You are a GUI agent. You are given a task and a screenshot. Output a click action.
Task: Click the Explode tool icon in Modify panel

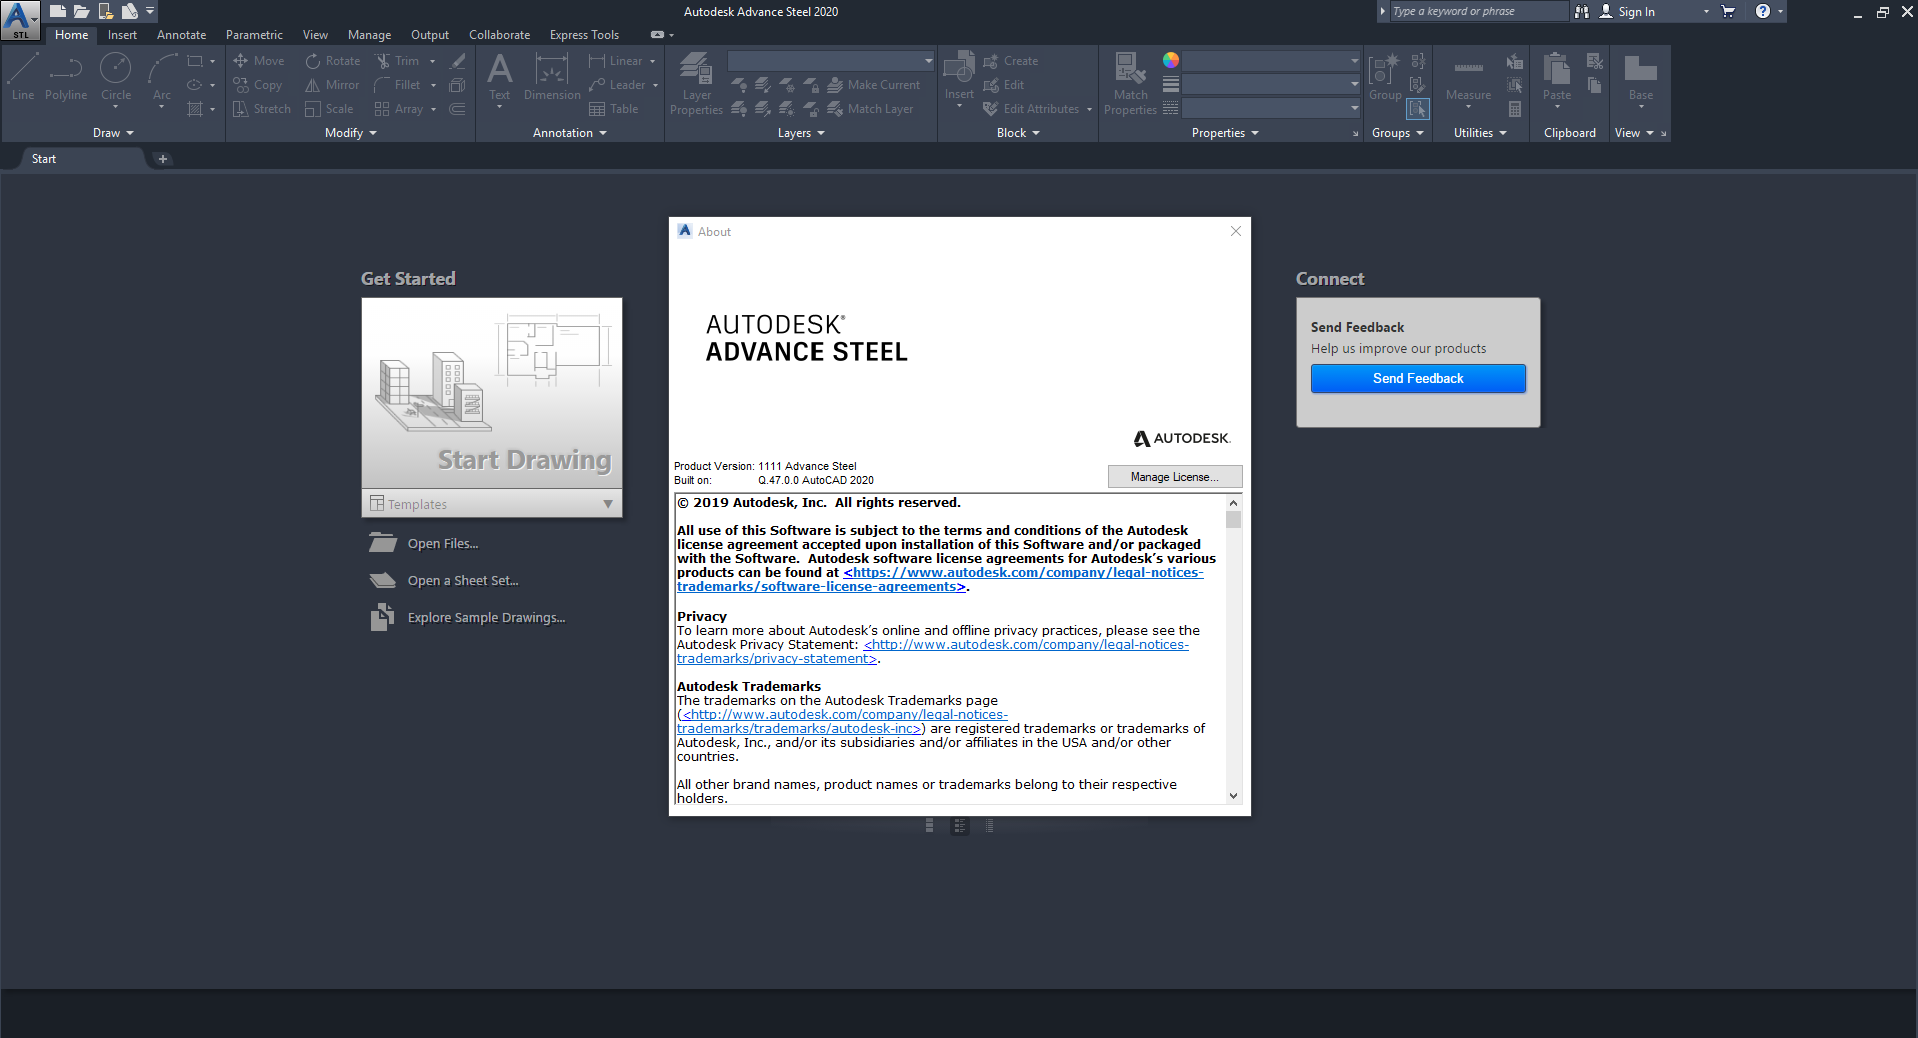pos(457,85)
